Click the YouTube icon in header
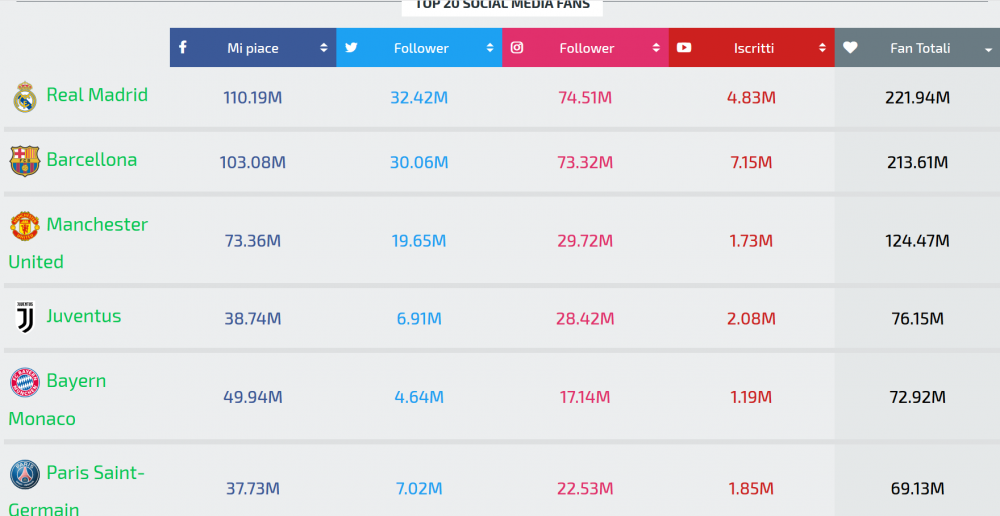 [x=684, y=47]
